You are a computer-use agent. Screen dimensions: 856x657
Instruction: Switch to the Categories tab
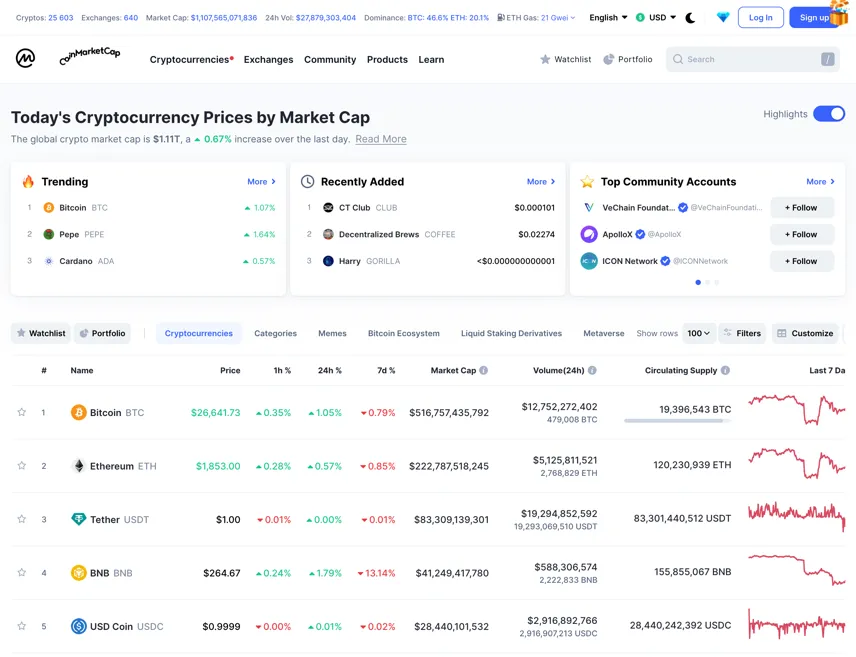[275, 333]
